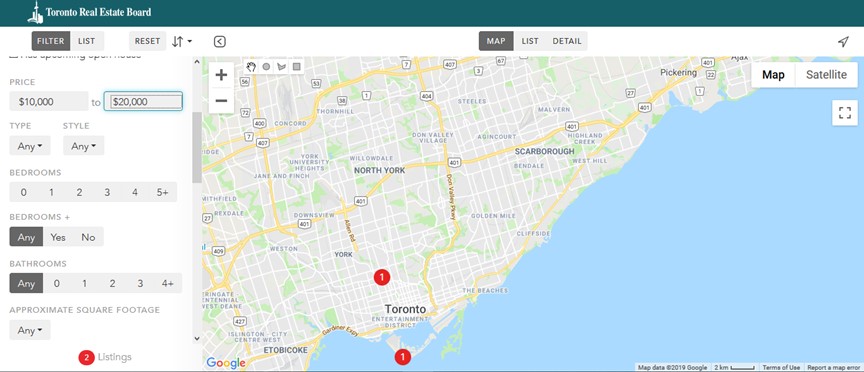The width and height of the screenshot is (864, 372).
Task: Choose 2 bathrooms filter
Action: 112,283
